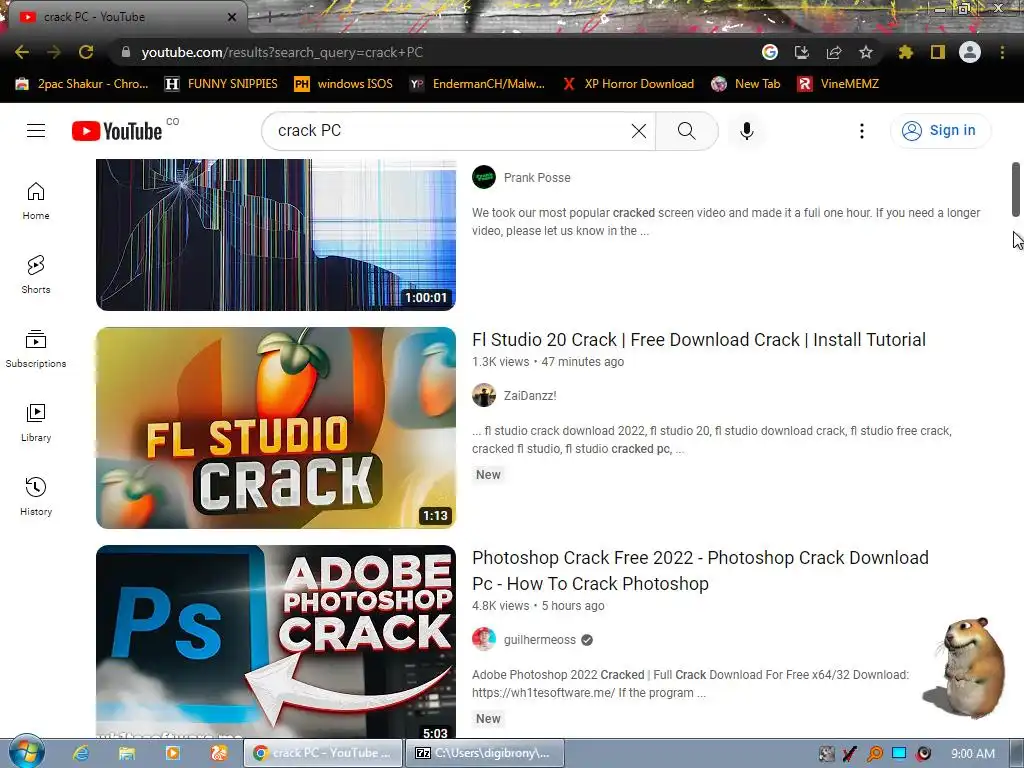Open History in the sidebar
Viewport: 1024px width, 768px height.
pyautogui.click(x=36, y=496)
